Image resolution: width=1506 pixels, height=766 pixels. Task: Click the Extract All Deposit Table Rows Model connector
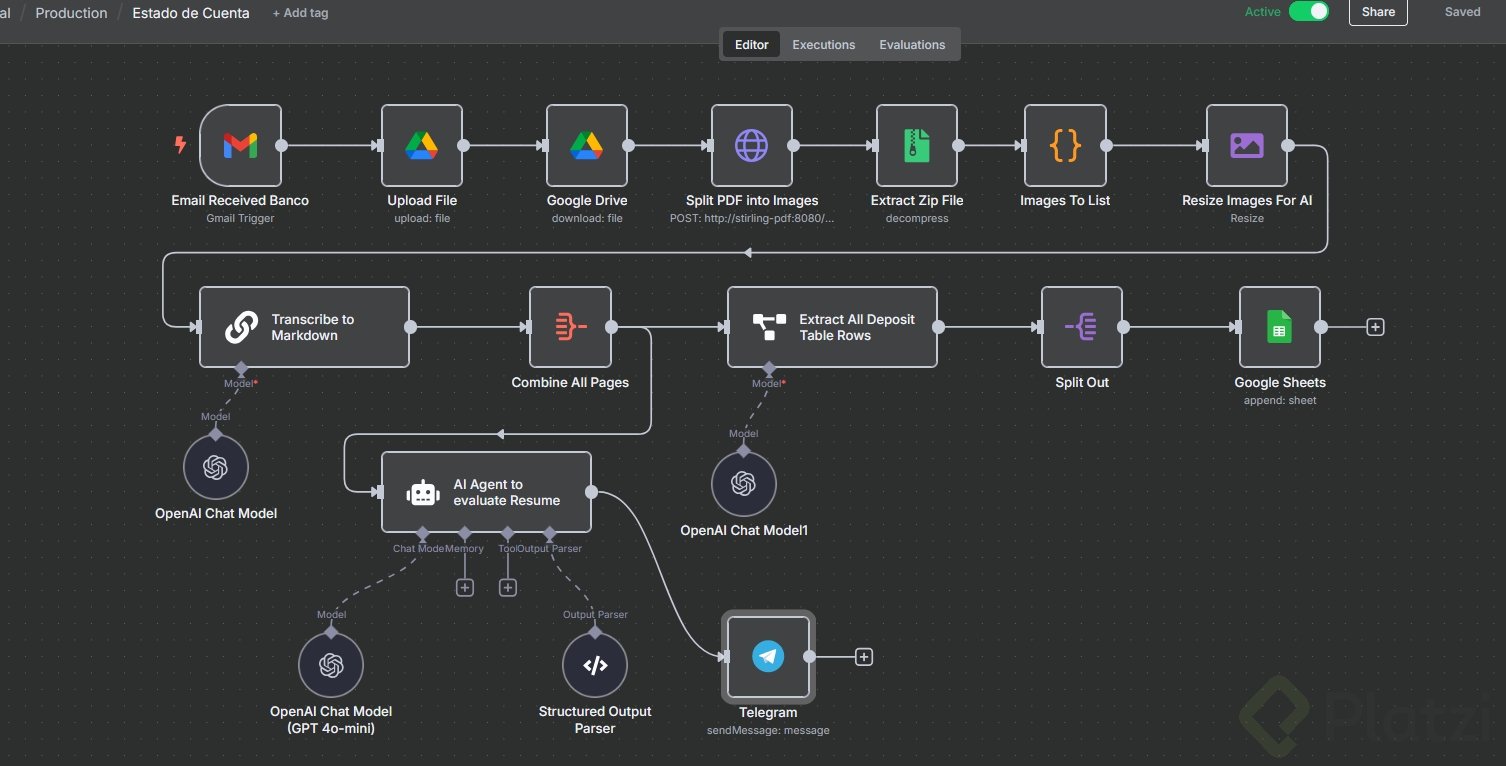[x=768, y=367]
